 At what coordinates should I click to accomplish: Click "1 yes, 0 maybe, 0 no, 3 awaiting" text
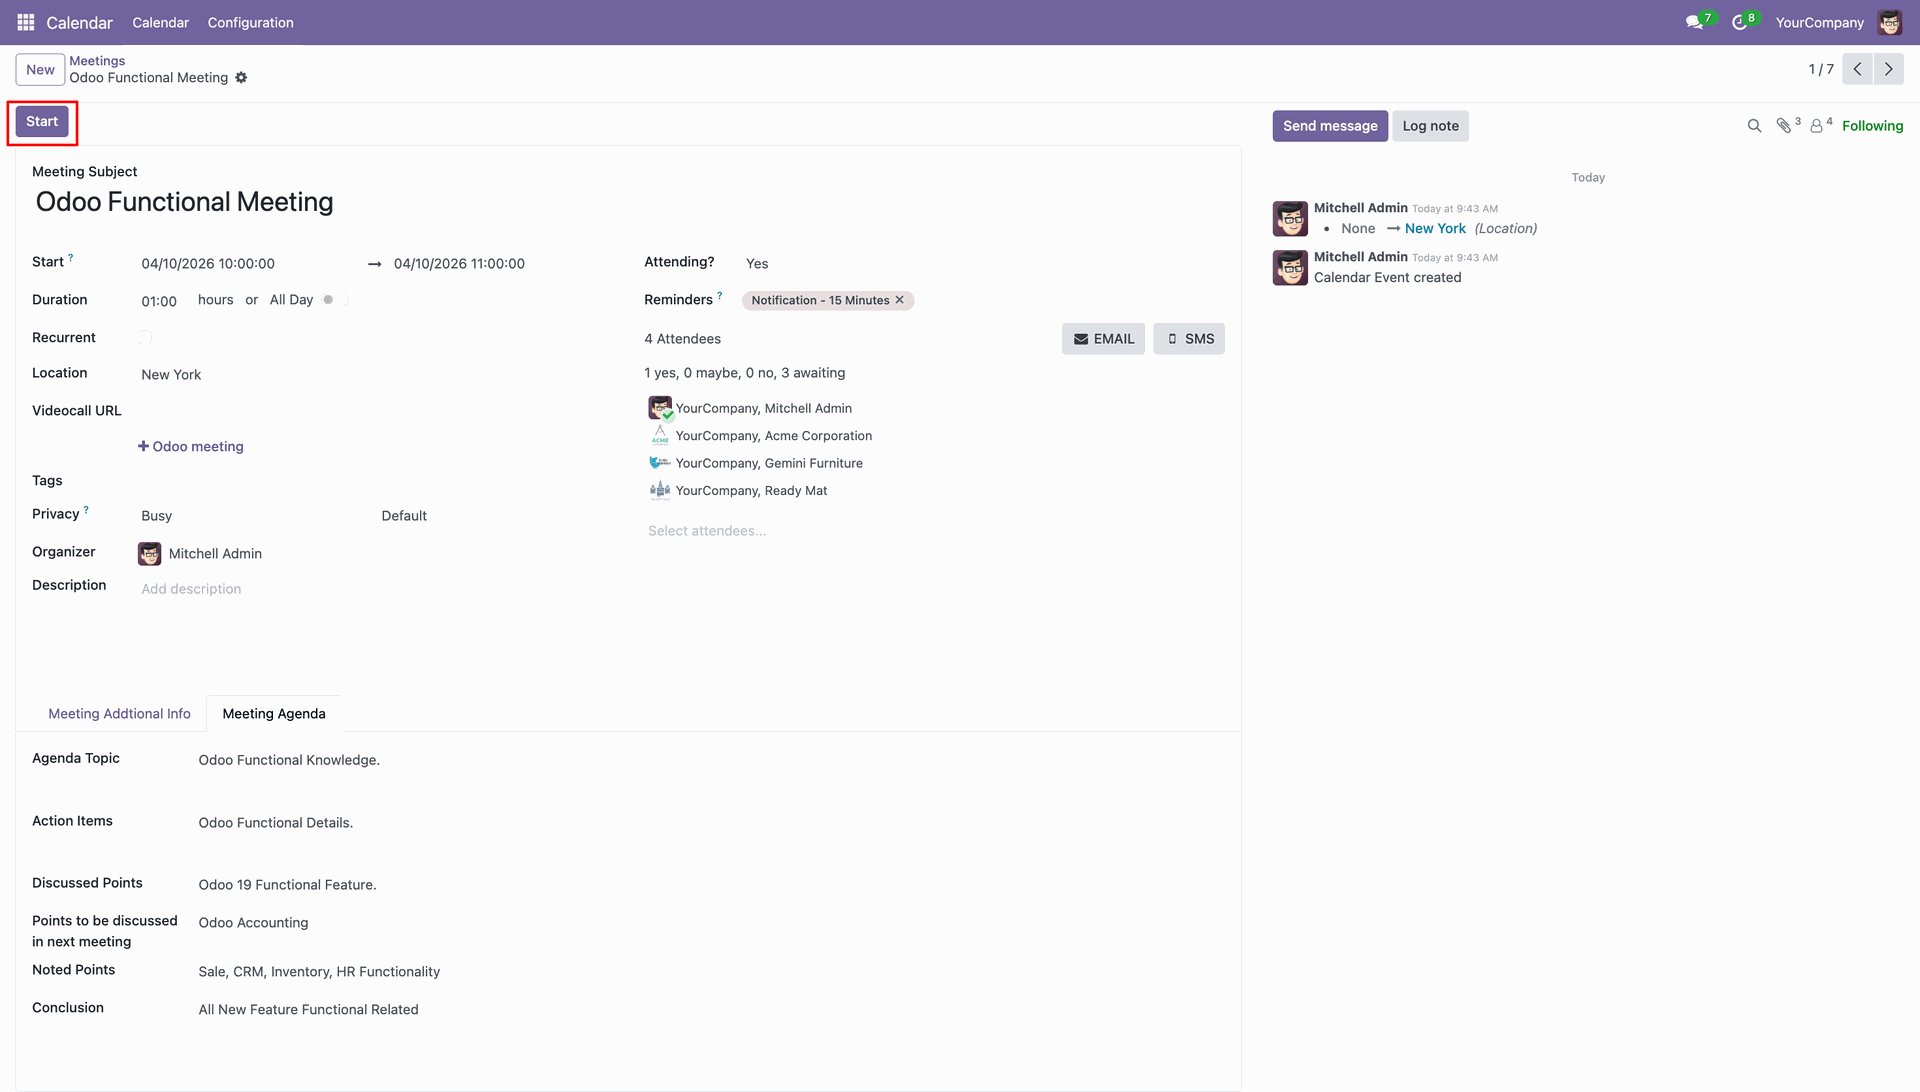(x=745, y=373)
